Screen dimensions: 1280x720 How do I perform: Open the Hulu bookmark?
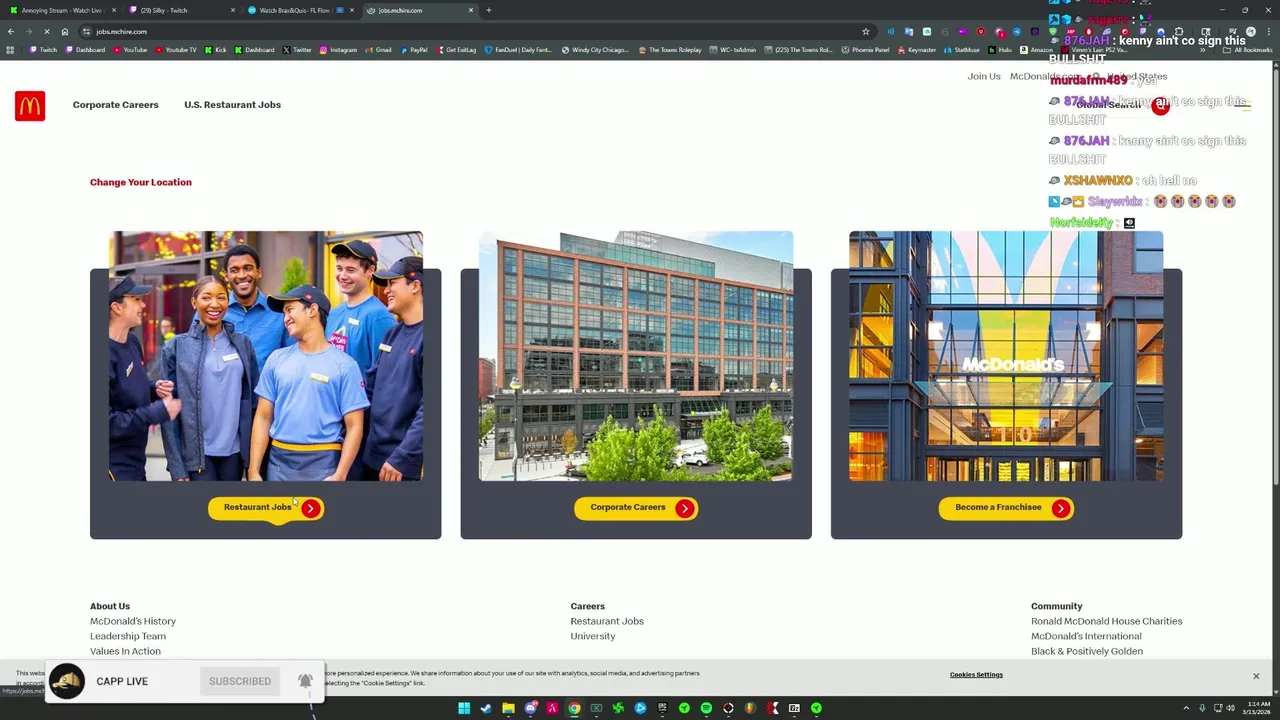pyautogui.click(x=1000, y=50)
